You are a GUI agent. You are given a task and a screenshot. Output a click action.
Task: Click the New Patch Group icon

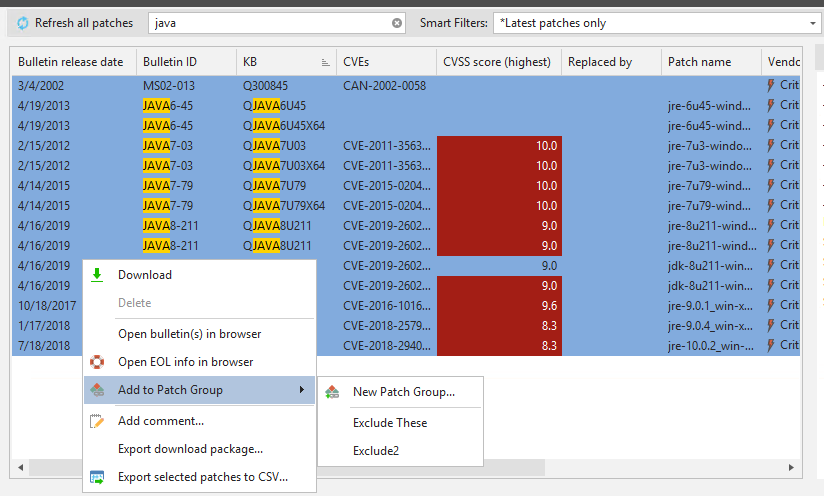tap(332, 392)
